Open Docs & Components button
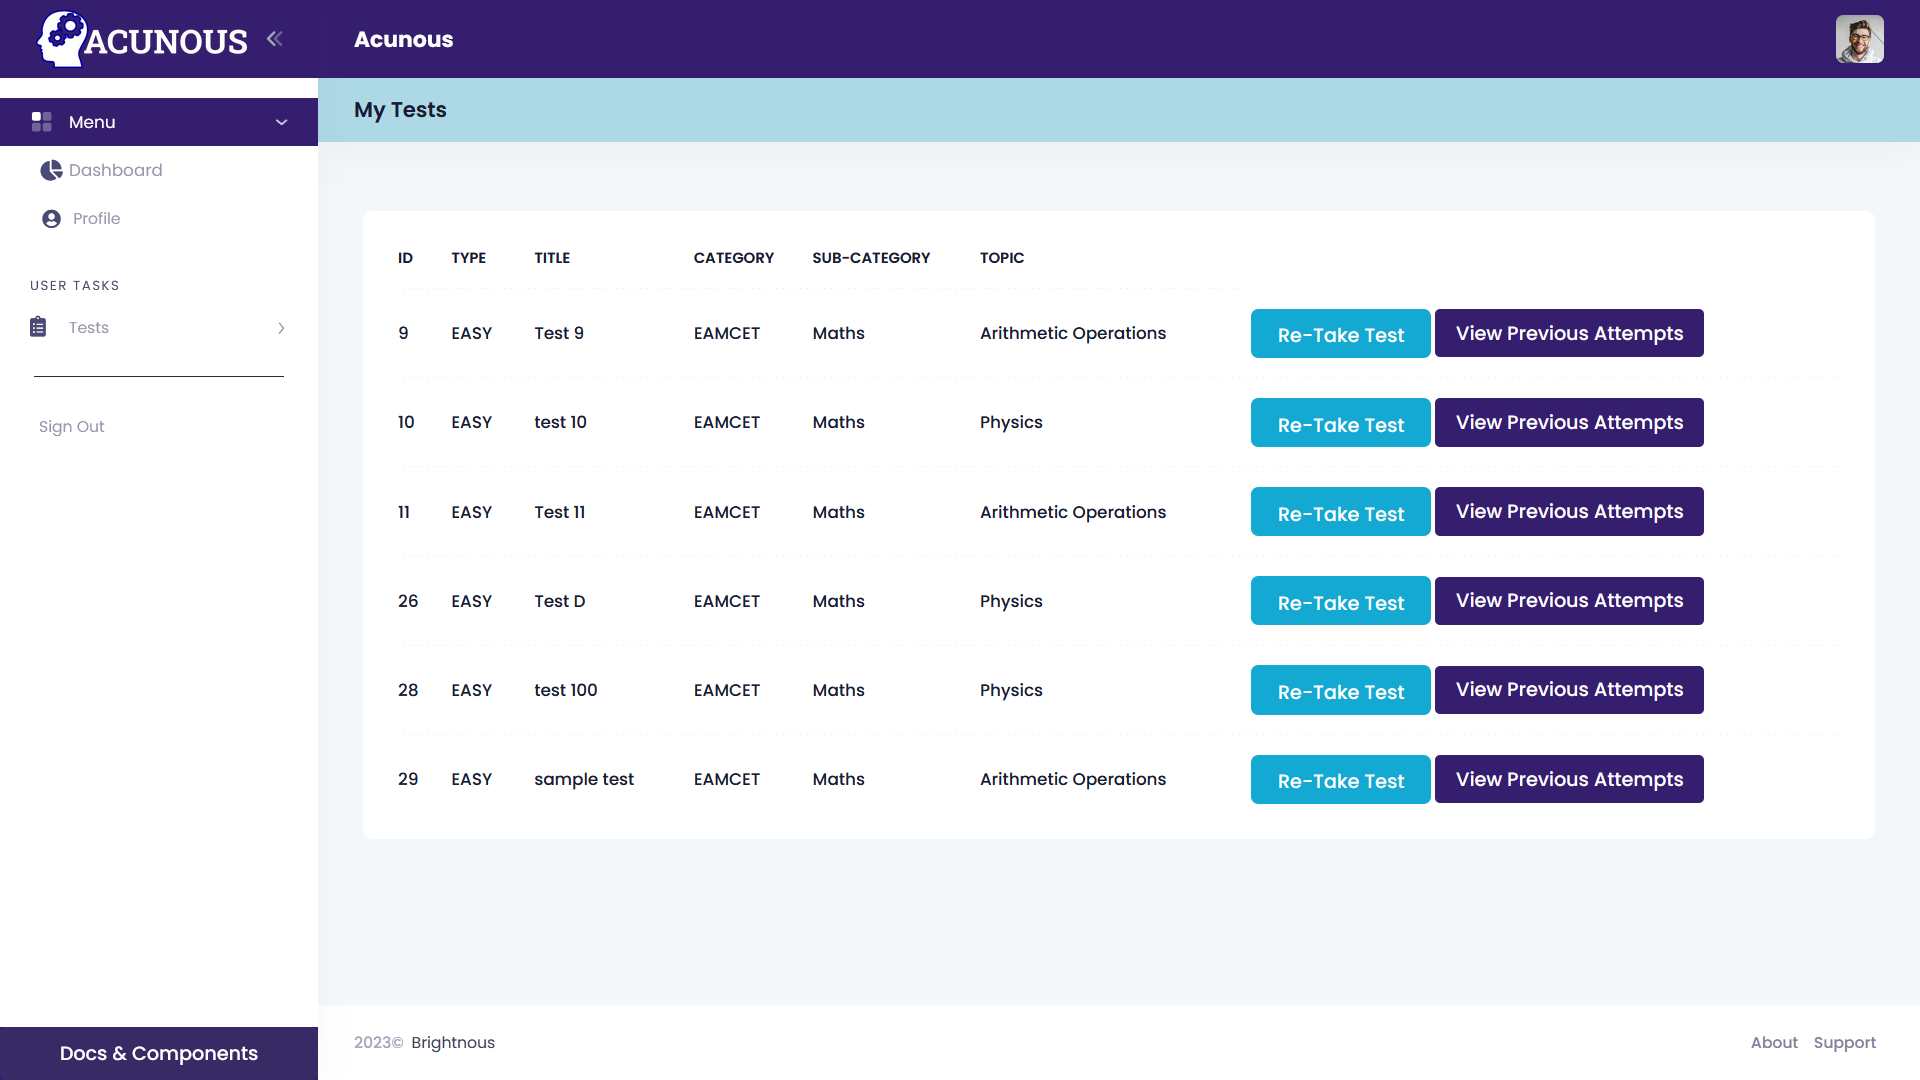This screenshot has height=1080, width=1920. pos(159,1053)
